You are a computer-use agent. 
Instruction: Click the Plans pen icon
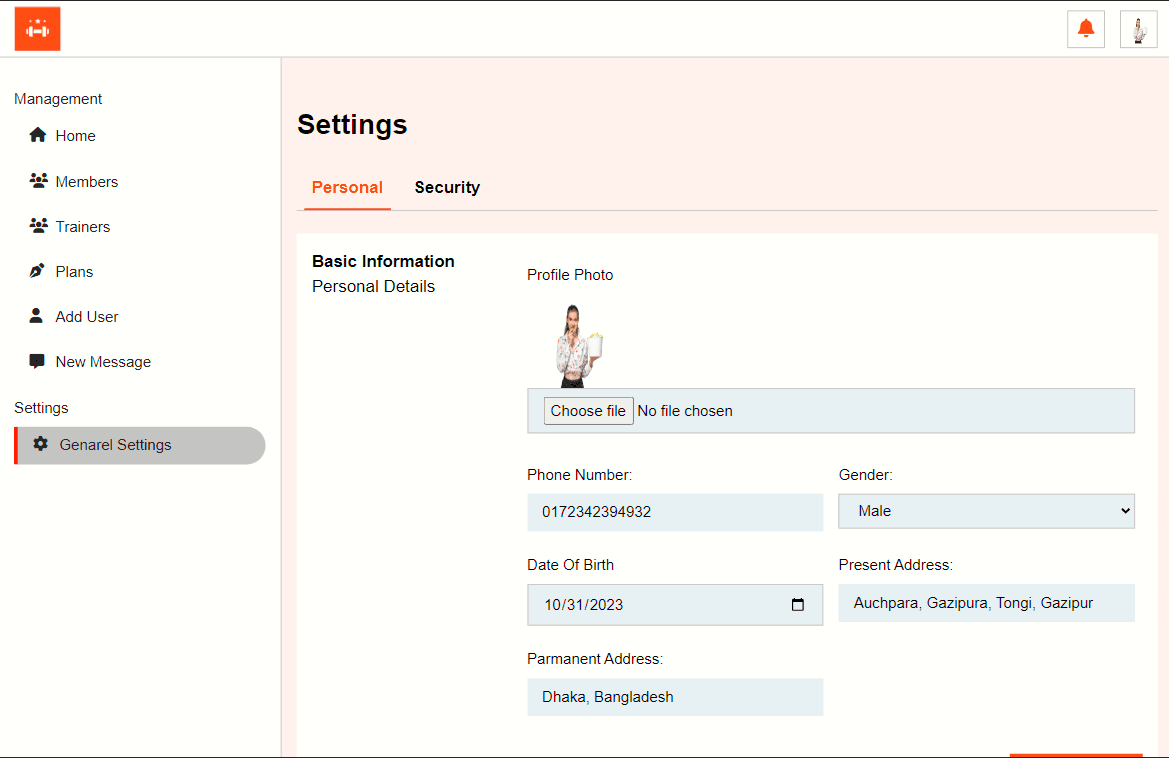tap(37, 271)
